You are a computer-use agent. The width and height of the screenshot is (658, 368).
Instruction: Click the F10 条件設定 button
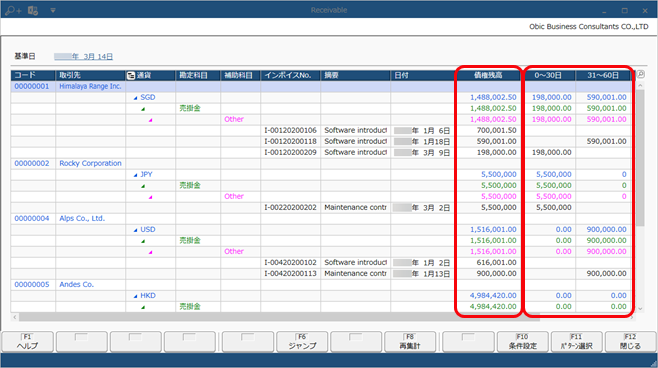tap(522, 342)
